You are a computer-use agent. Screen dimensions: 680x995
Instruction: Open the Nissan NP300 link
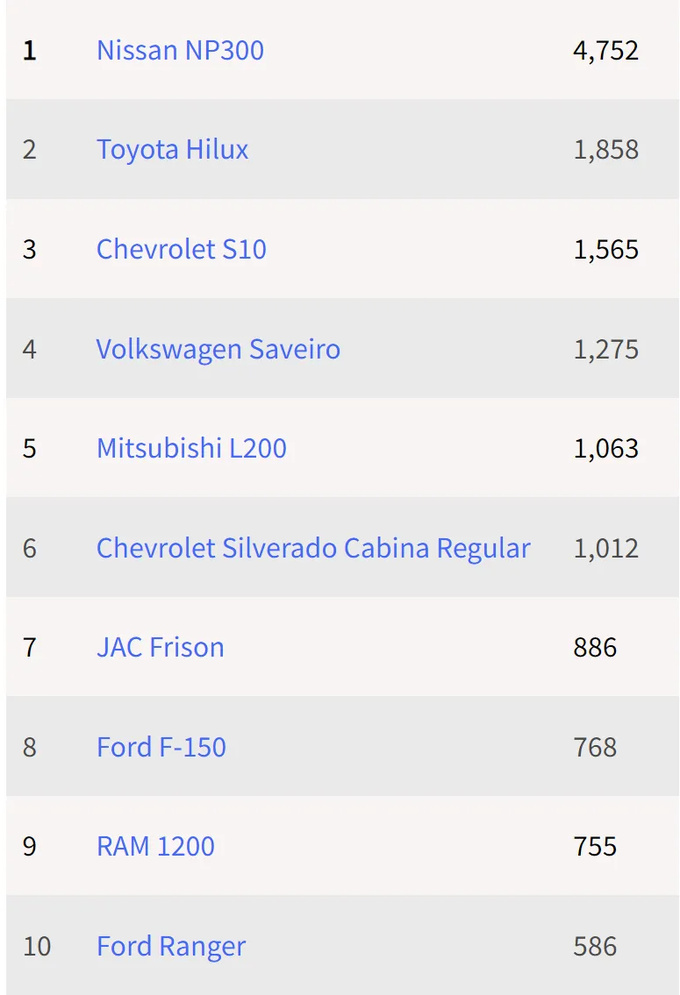180,50
